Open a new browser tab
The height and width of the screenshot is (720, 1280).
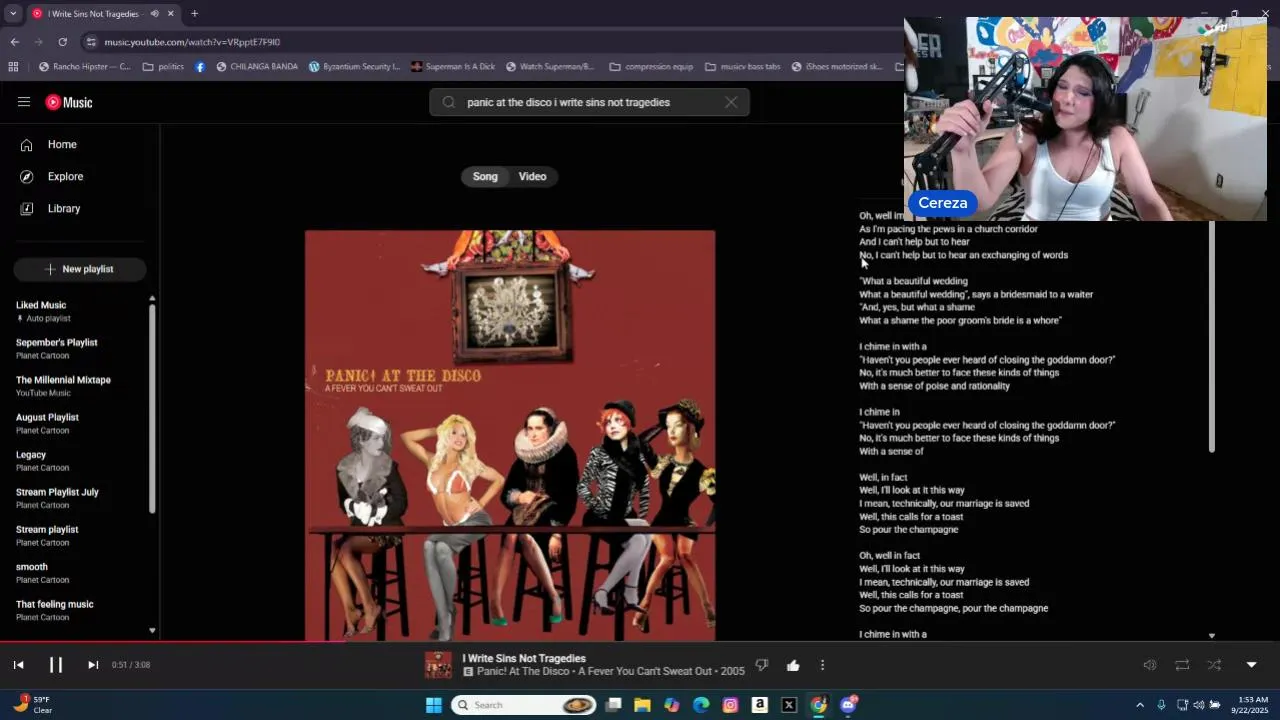coord(194,14)
